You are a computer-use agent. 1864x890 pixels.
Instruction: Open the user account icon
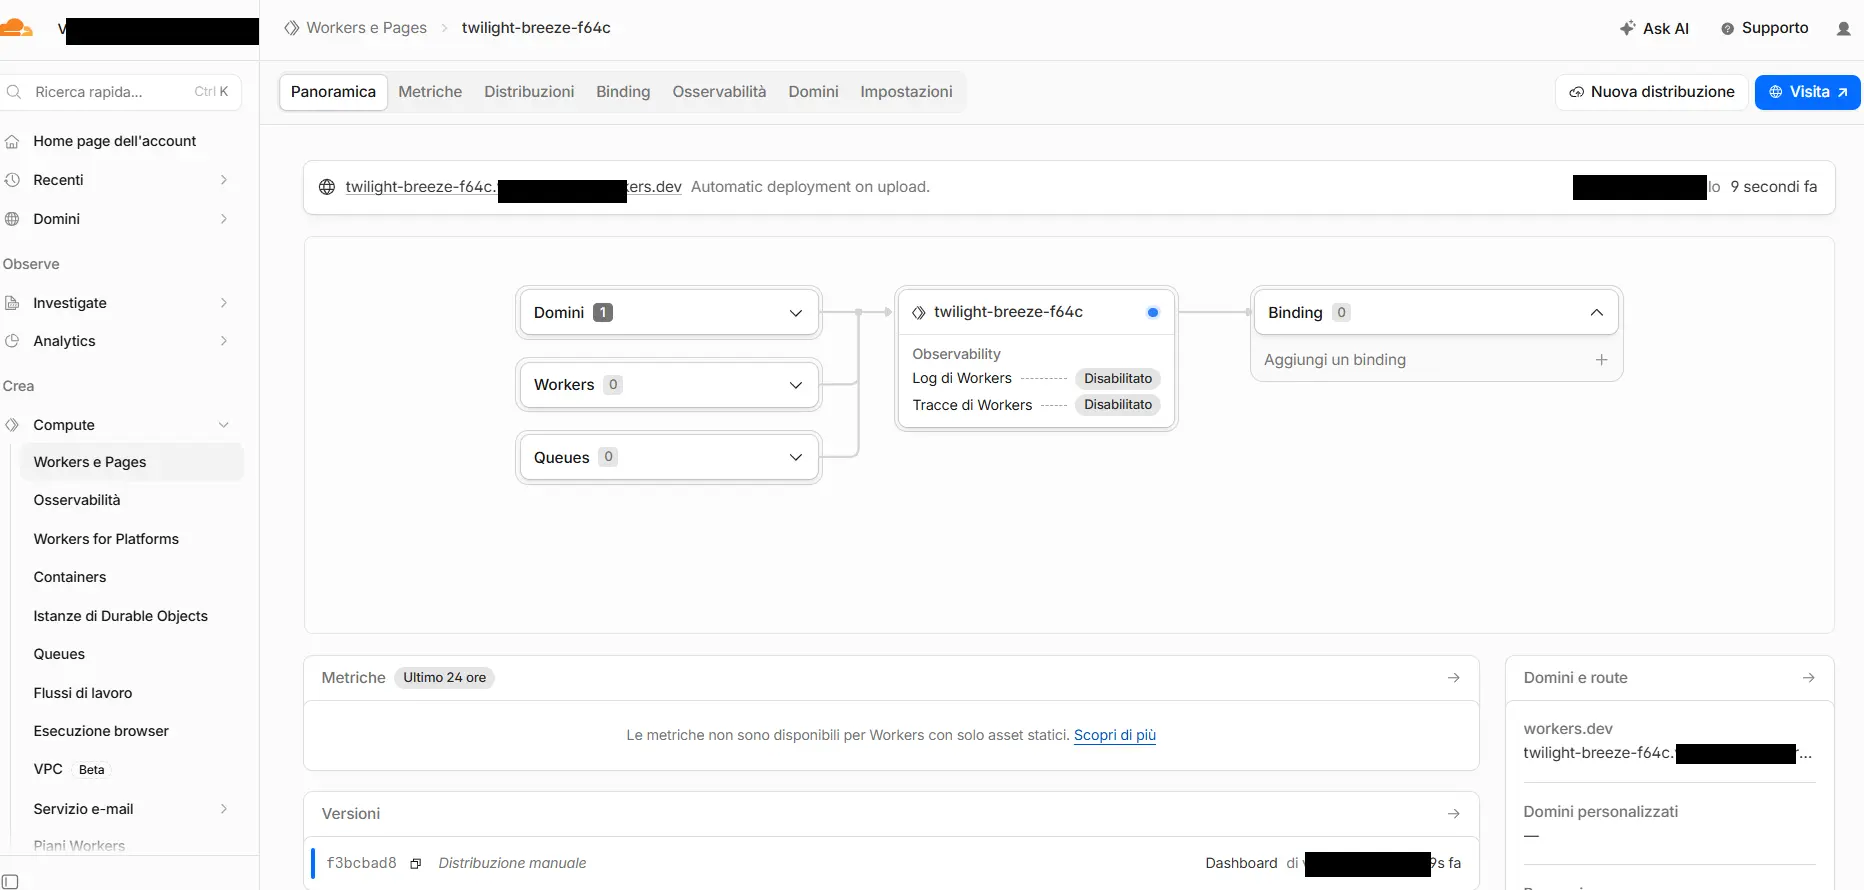(1843, 29)
